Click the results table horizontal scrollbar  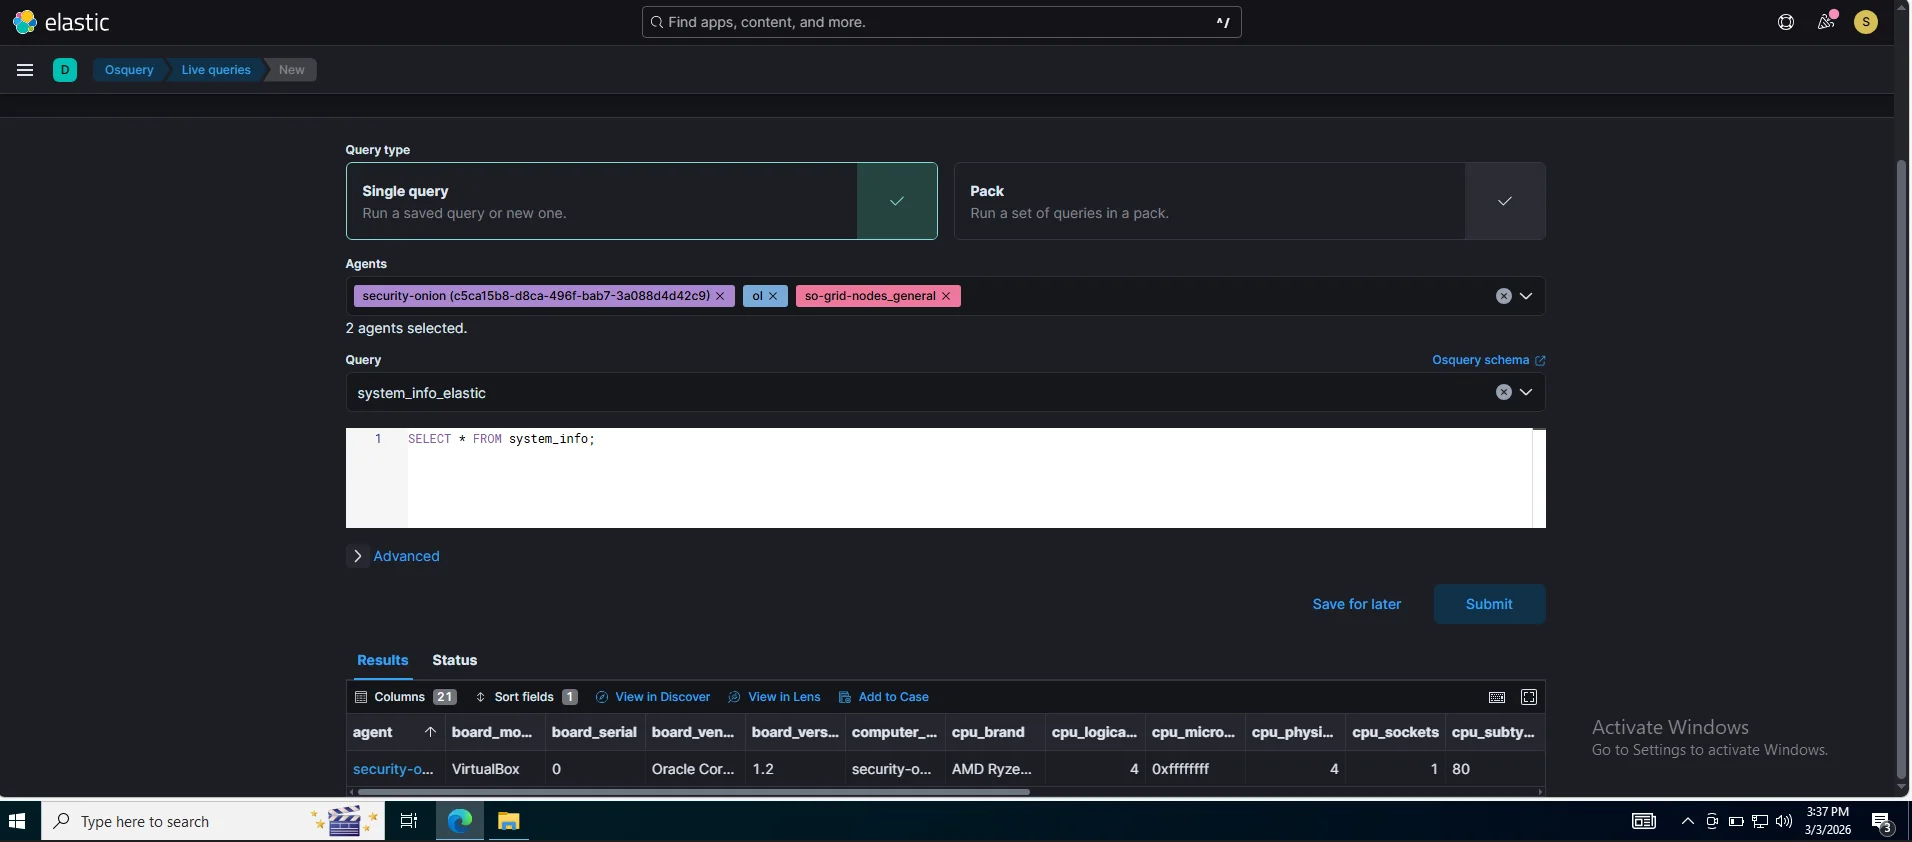[x=693, y=792]
